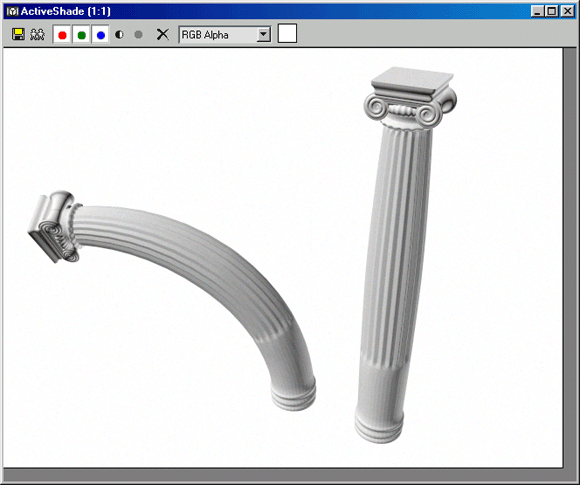The width and height of the screenshot is (580, 485).
Task: Open the ActiveShade window system menu icon
Action: click(13, 11)
